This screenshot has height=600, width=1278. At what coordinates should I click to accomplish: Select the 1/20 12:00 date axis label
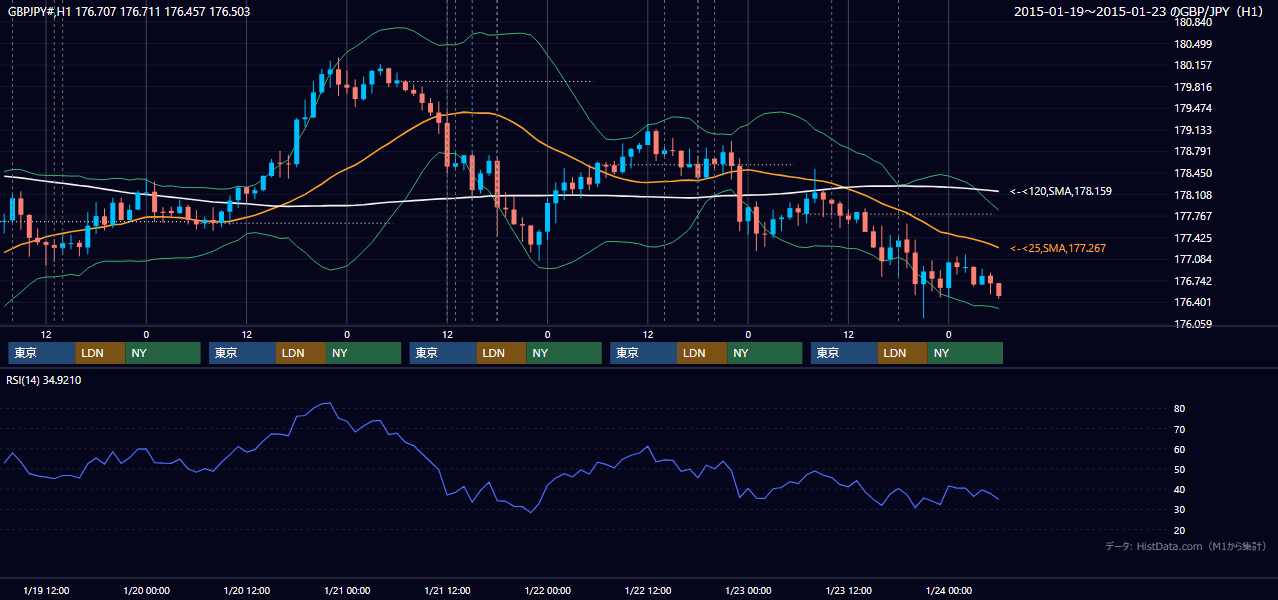point(246,590)
